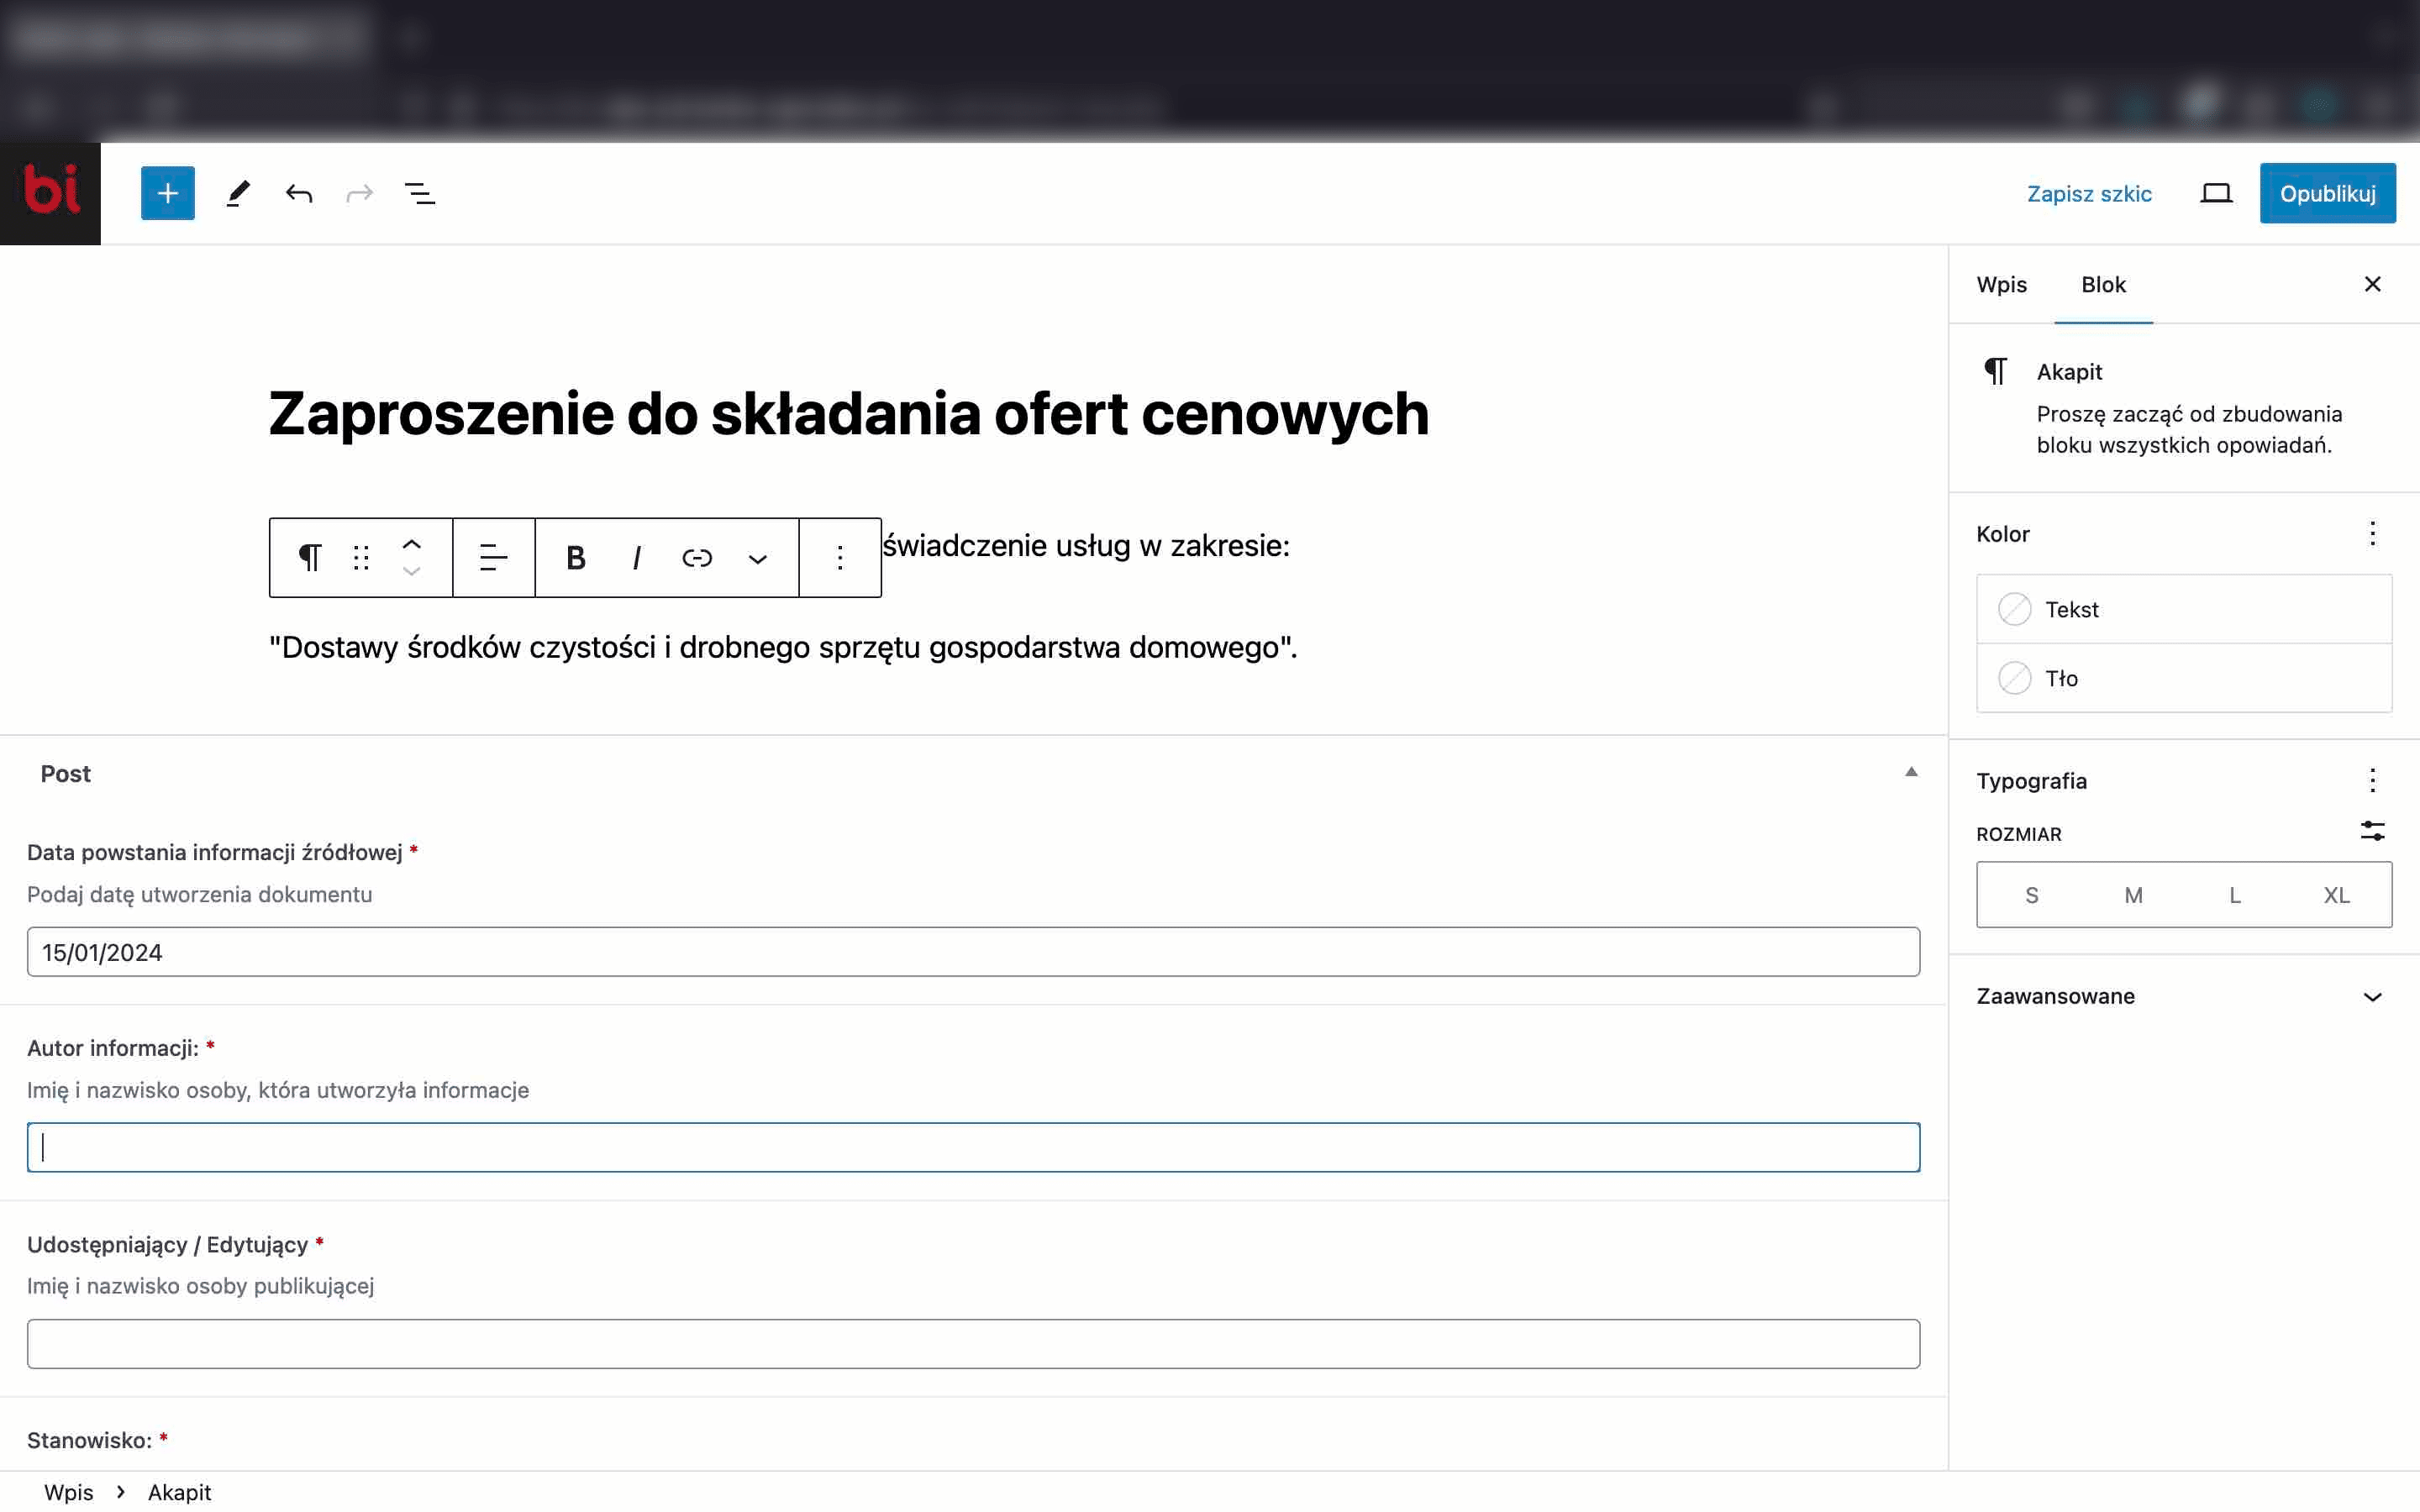Click the Kolor section heading
This screenshot has width=2420, height=1512.
2002,534
